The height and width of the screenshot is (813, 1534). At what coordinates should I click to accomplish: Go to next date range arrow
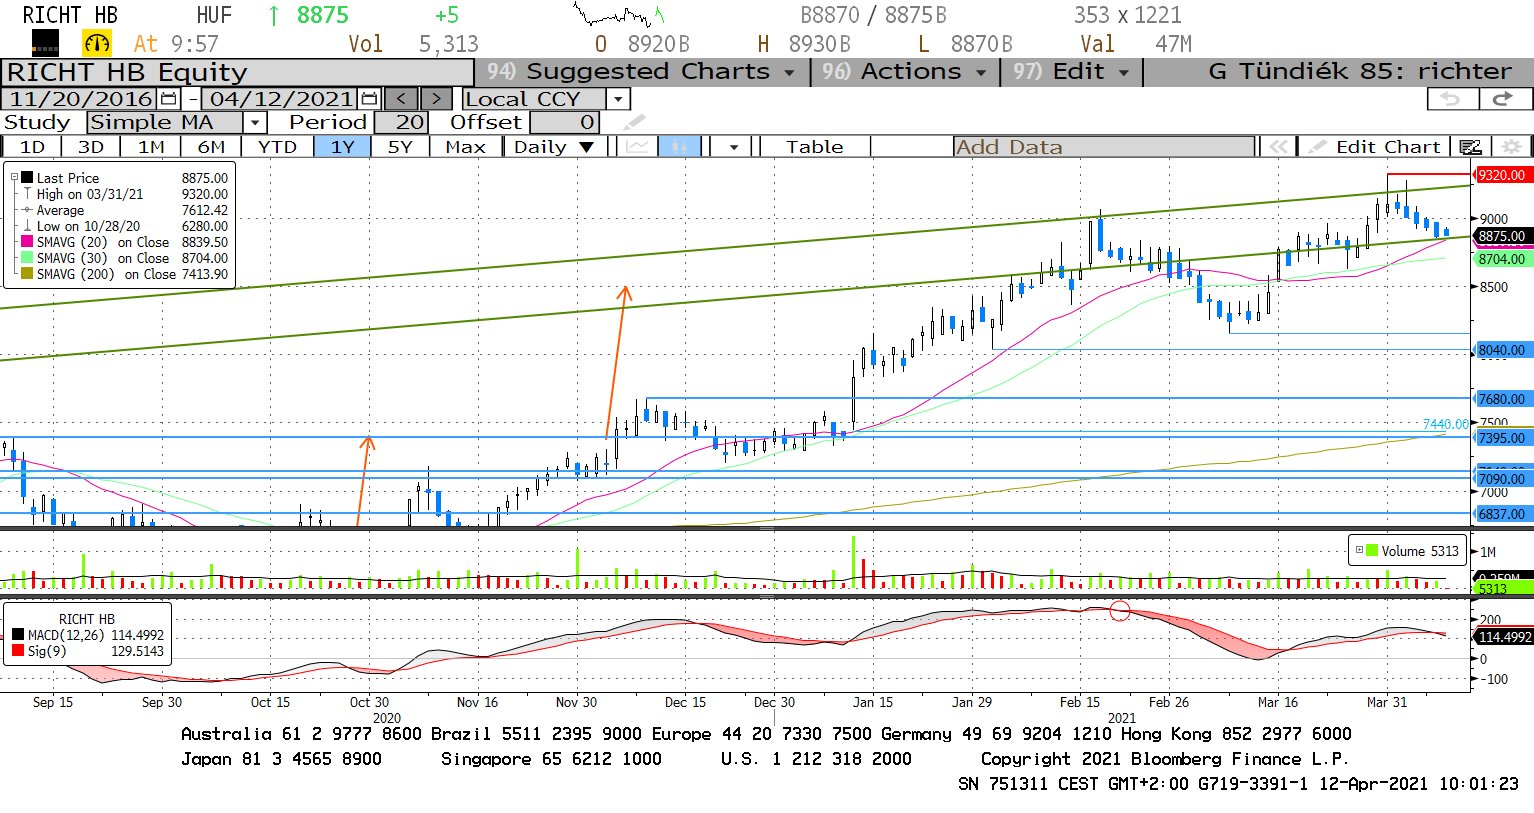[436, 99]
